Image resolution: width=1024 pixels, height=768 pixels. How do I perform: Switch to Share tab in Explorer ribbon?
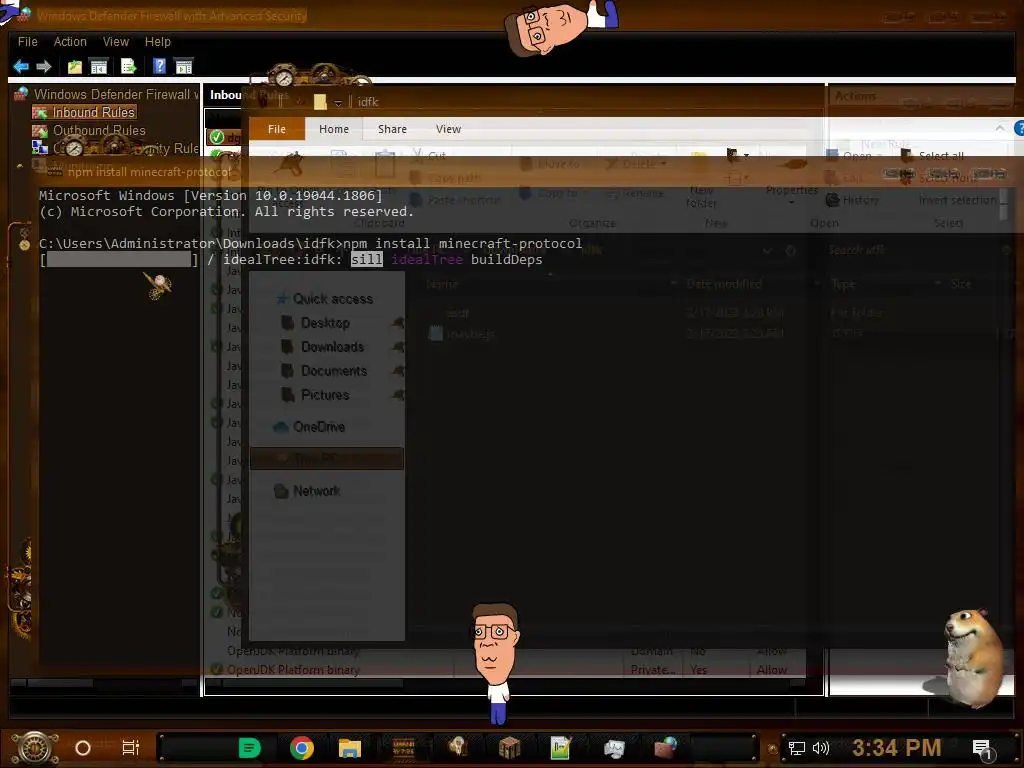click(392, 129)
